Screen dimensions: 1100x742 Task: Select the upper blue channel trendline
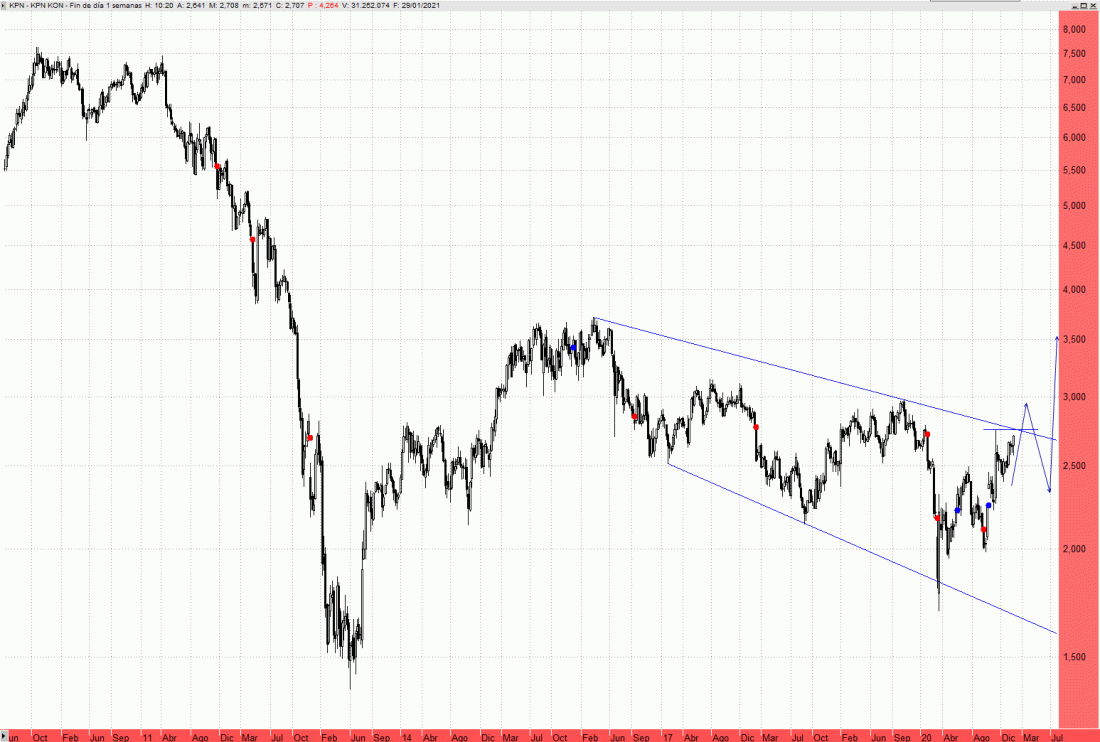[800, 371]
